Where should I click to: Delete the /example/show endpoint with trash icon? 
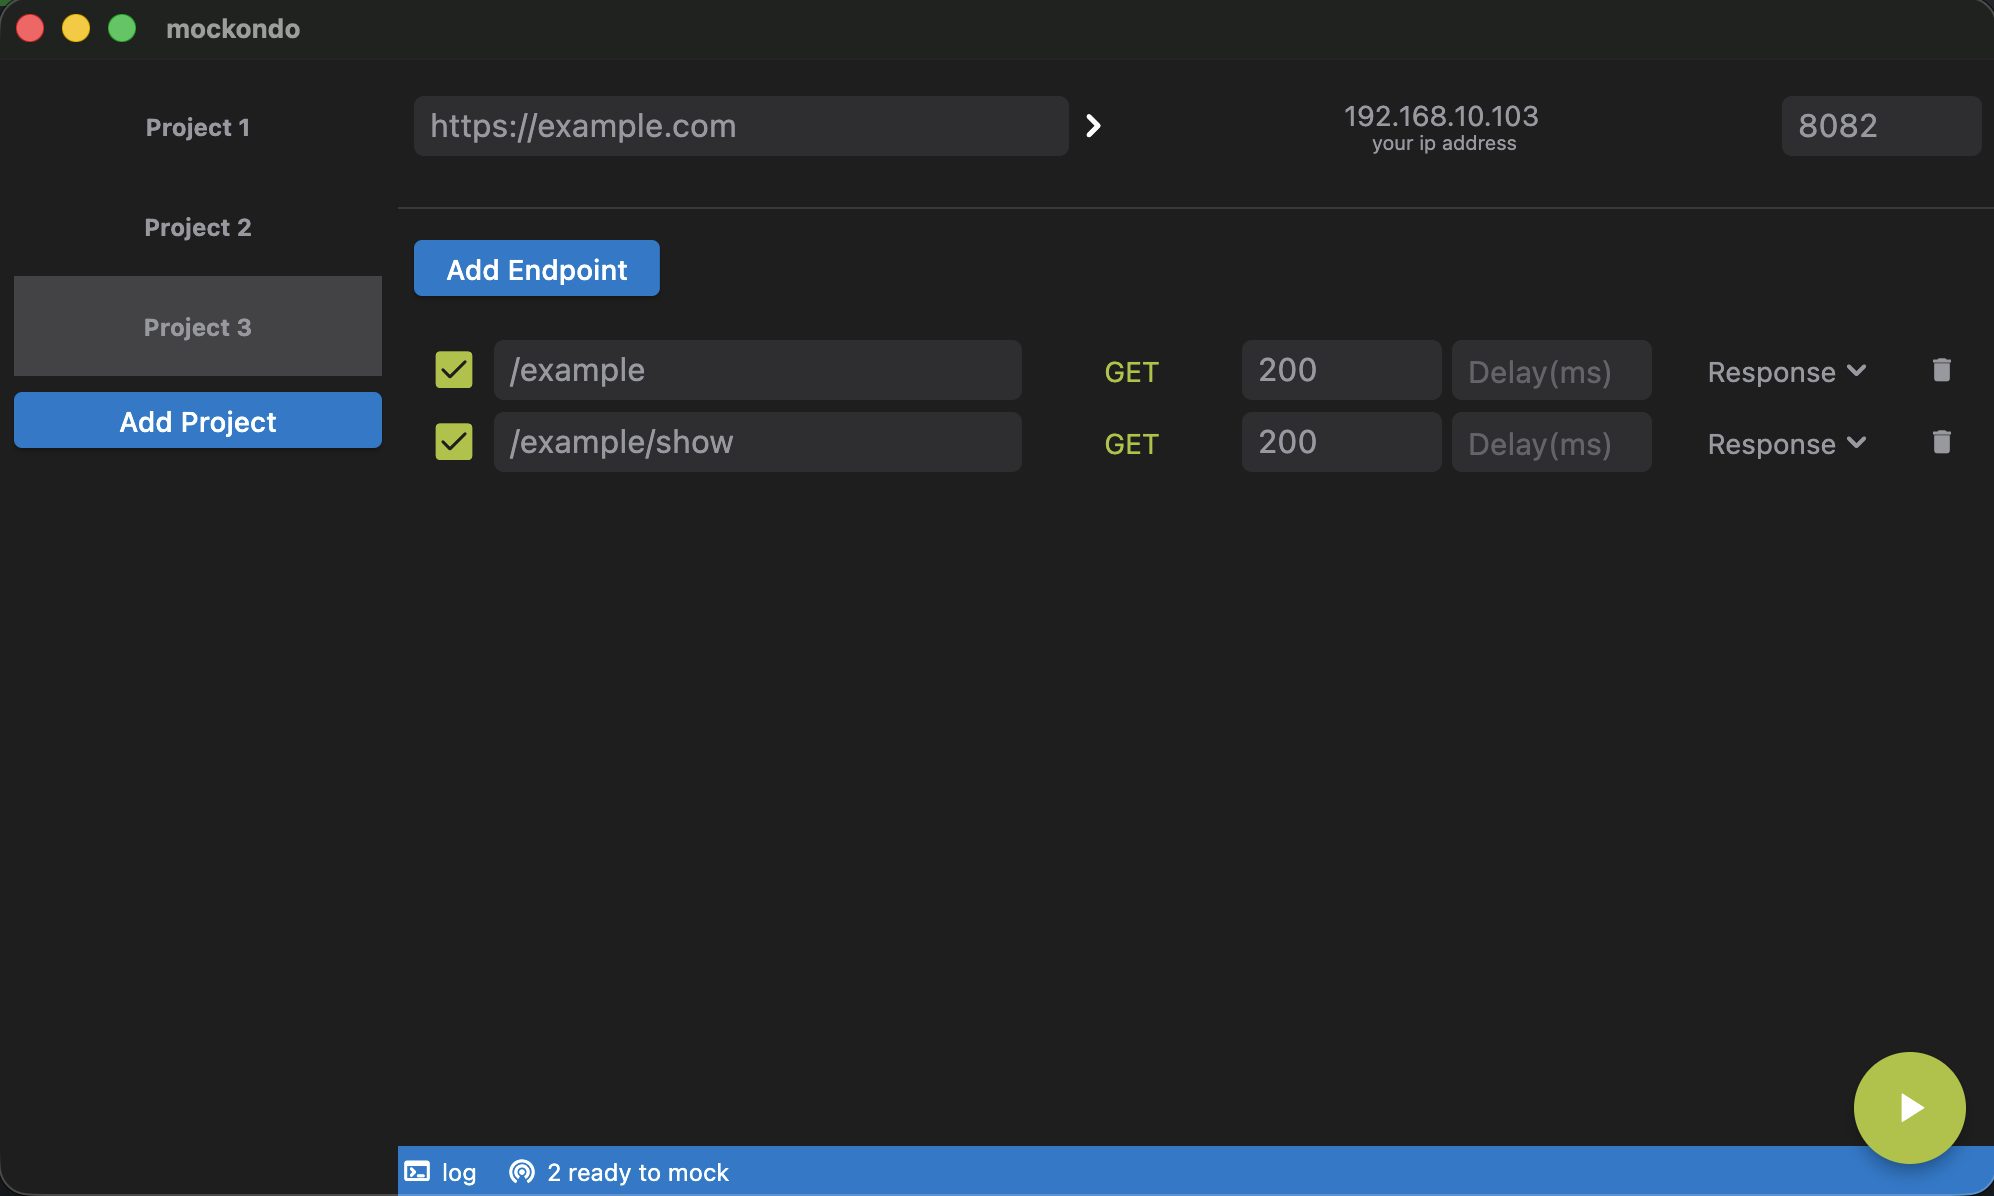click(x=1941, y=442)
